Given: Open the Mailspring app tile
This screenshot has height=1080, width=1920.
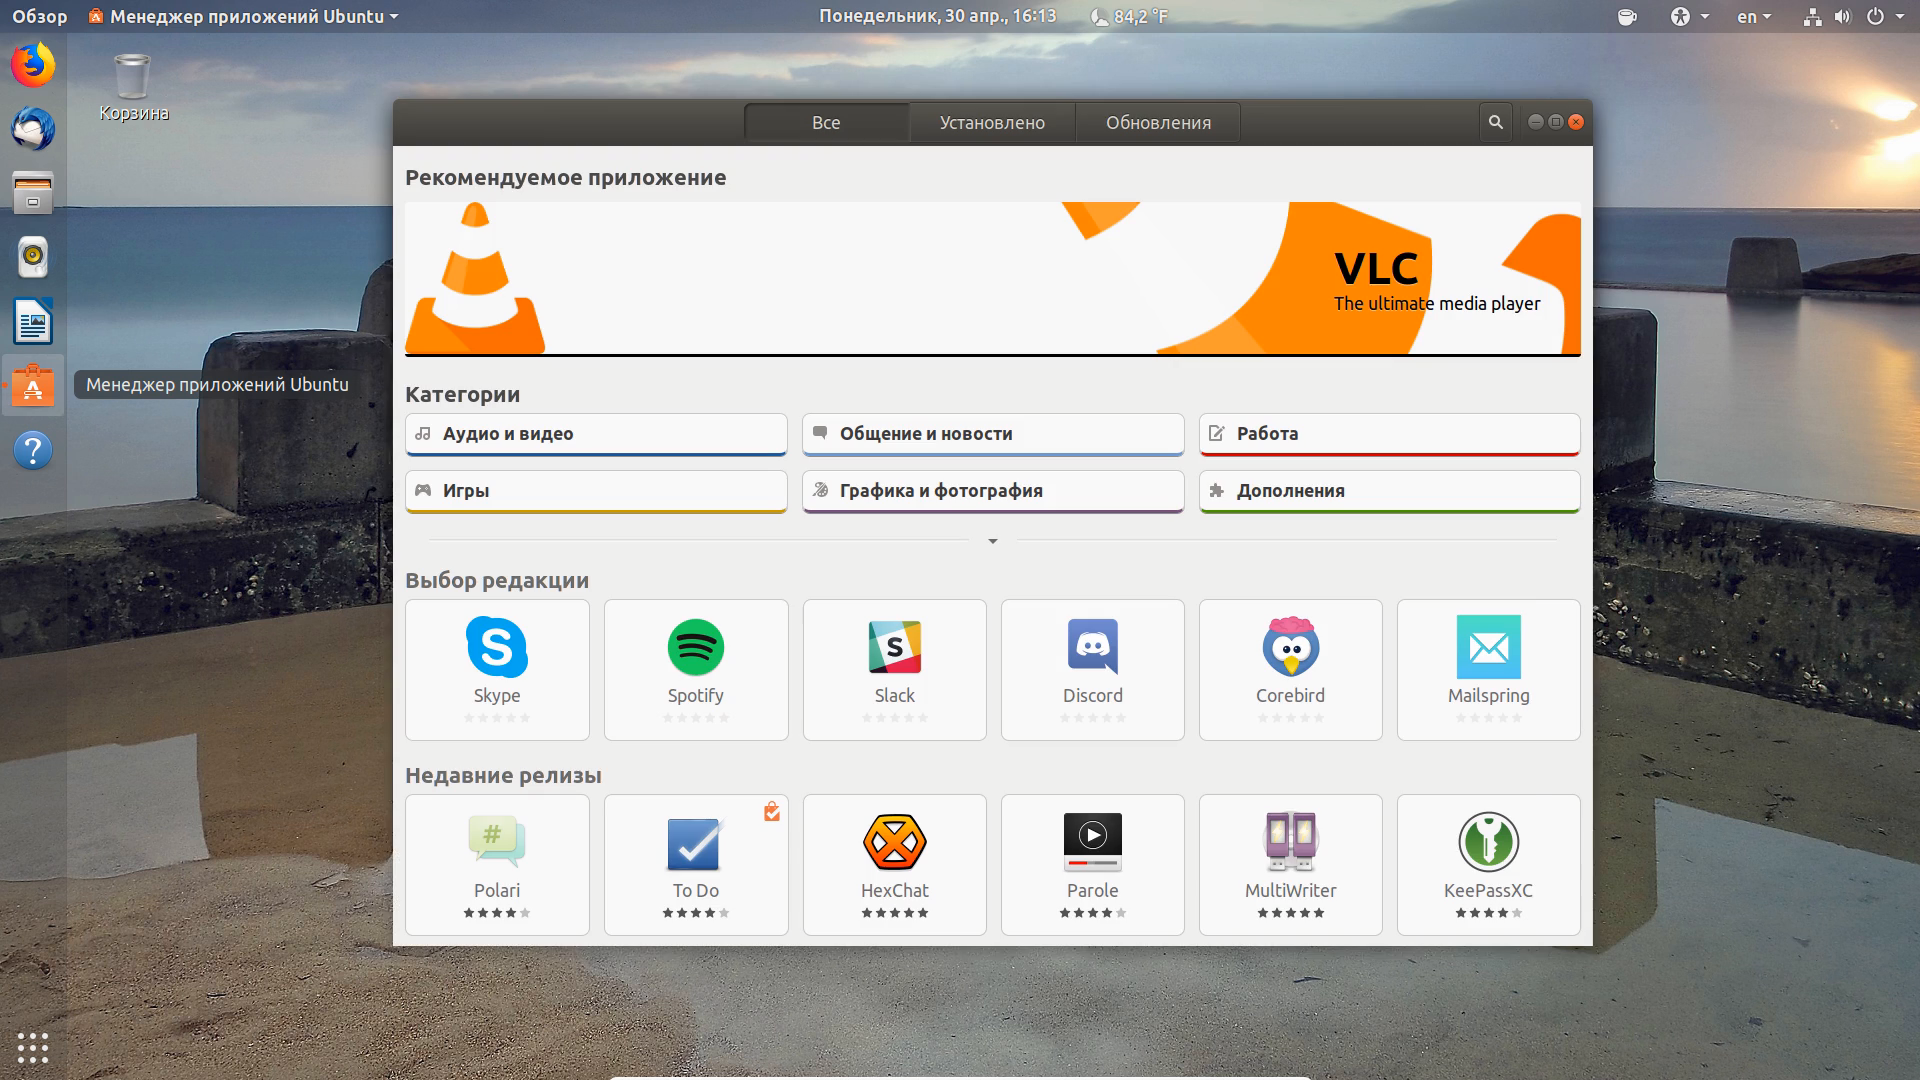Looking at the screenshot, I should (1488, 670).
